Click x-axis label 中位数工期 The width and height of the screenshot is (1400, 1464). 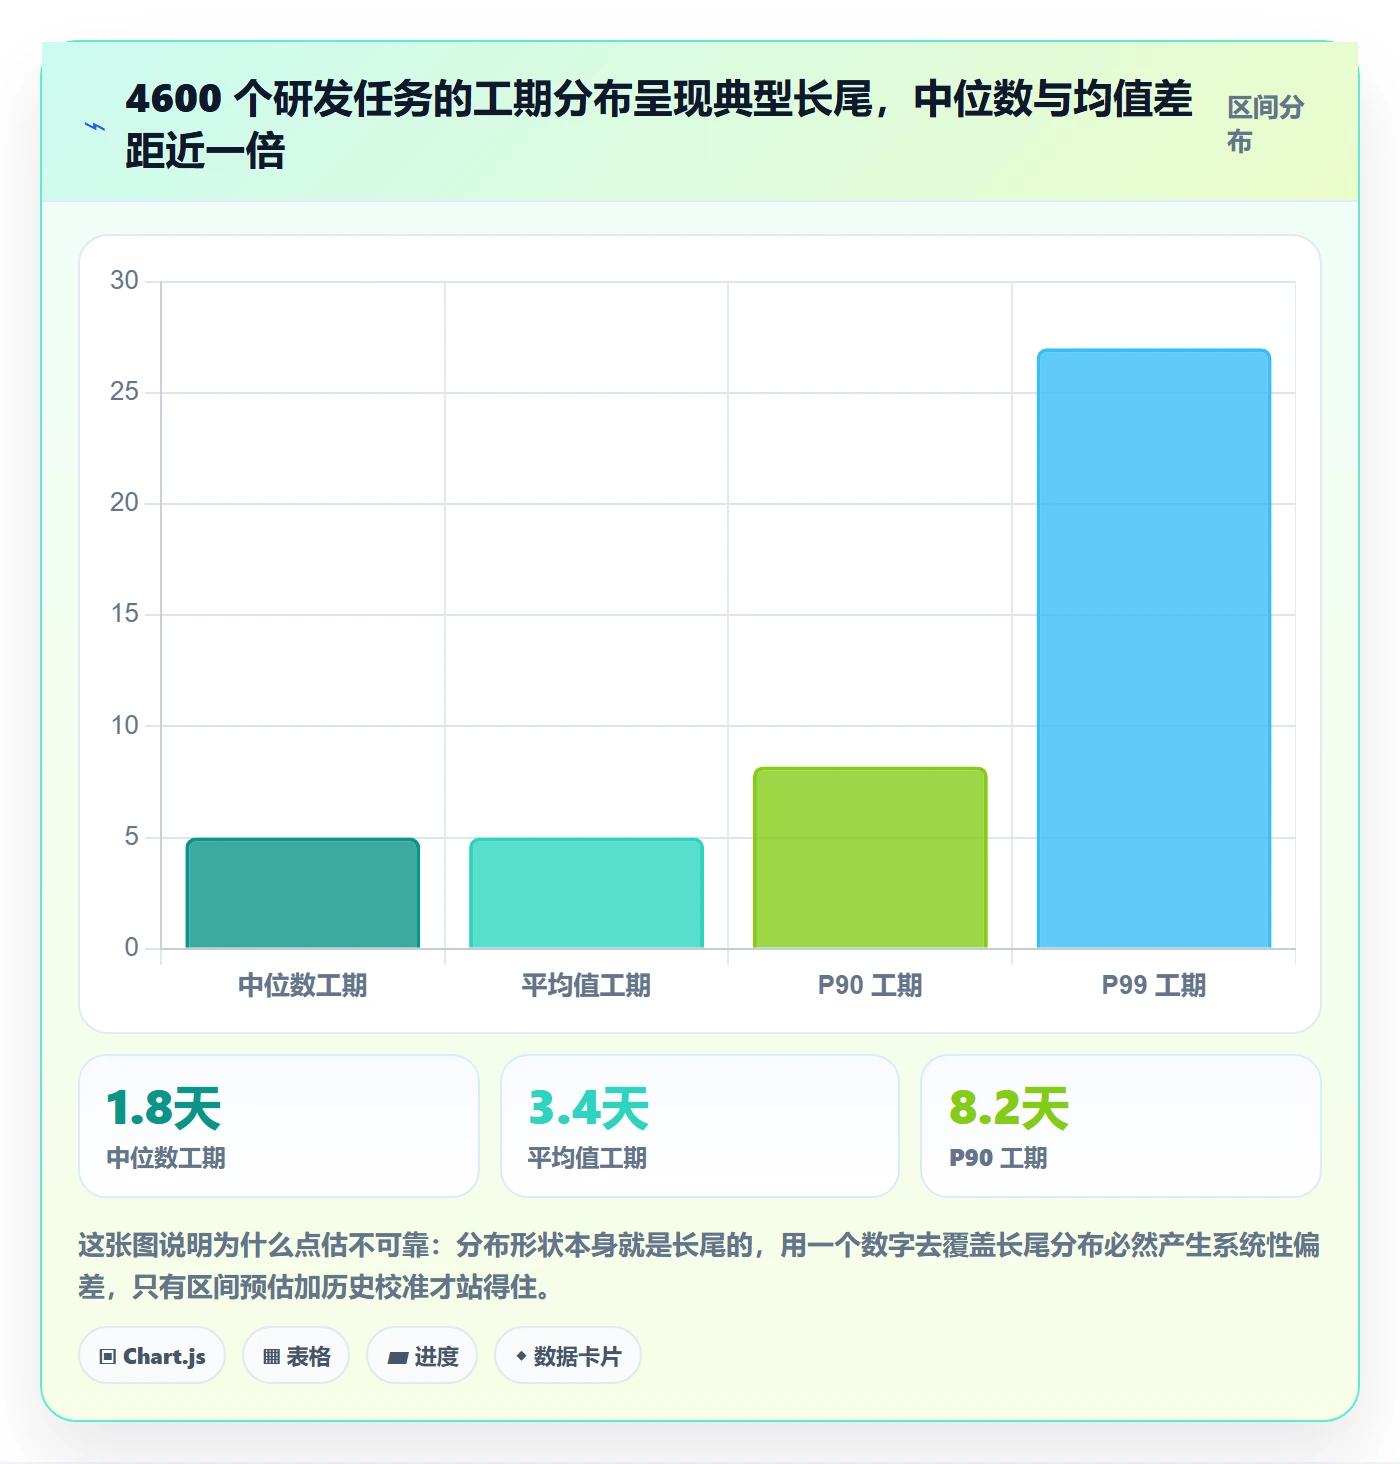point(303,985)
